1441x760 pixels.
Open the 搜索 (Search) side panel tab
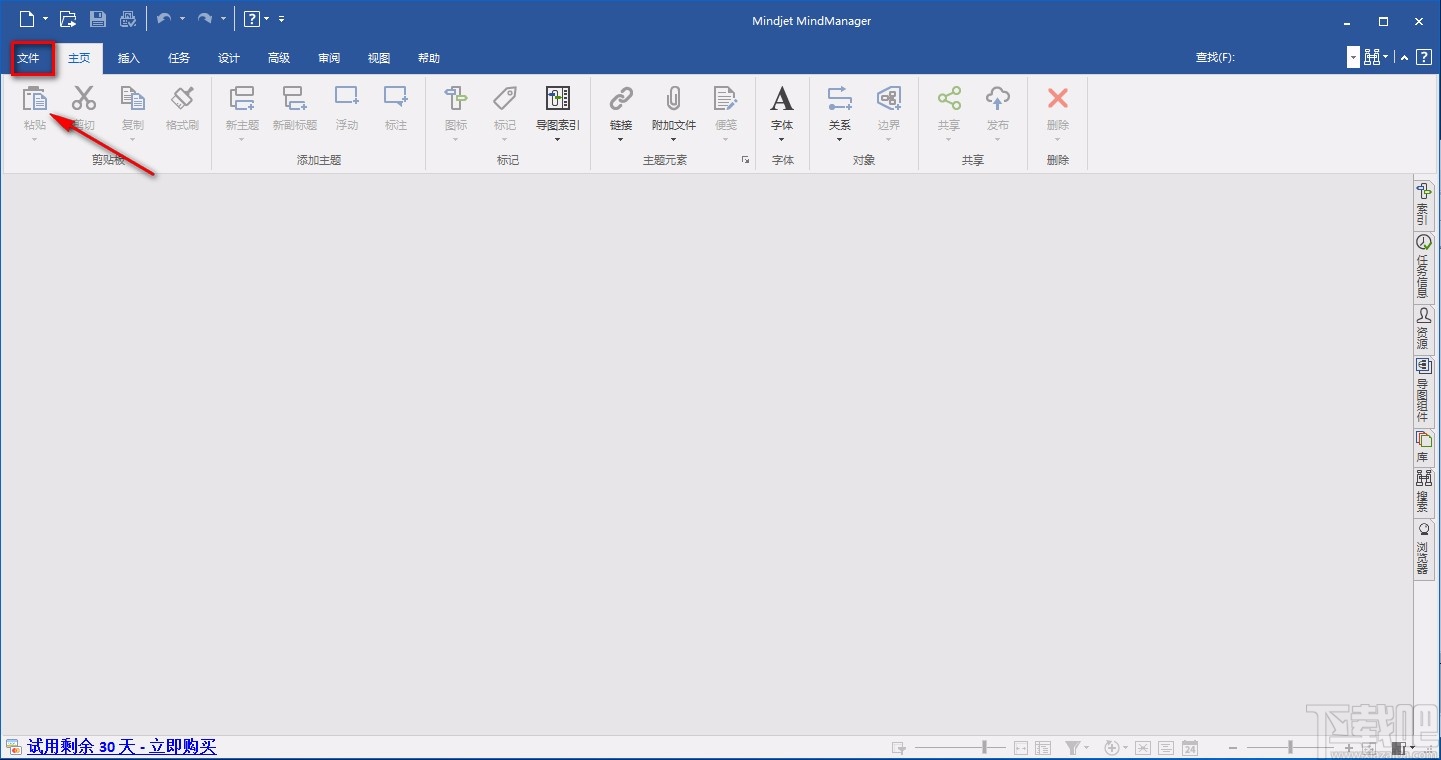pos(1423,492)
